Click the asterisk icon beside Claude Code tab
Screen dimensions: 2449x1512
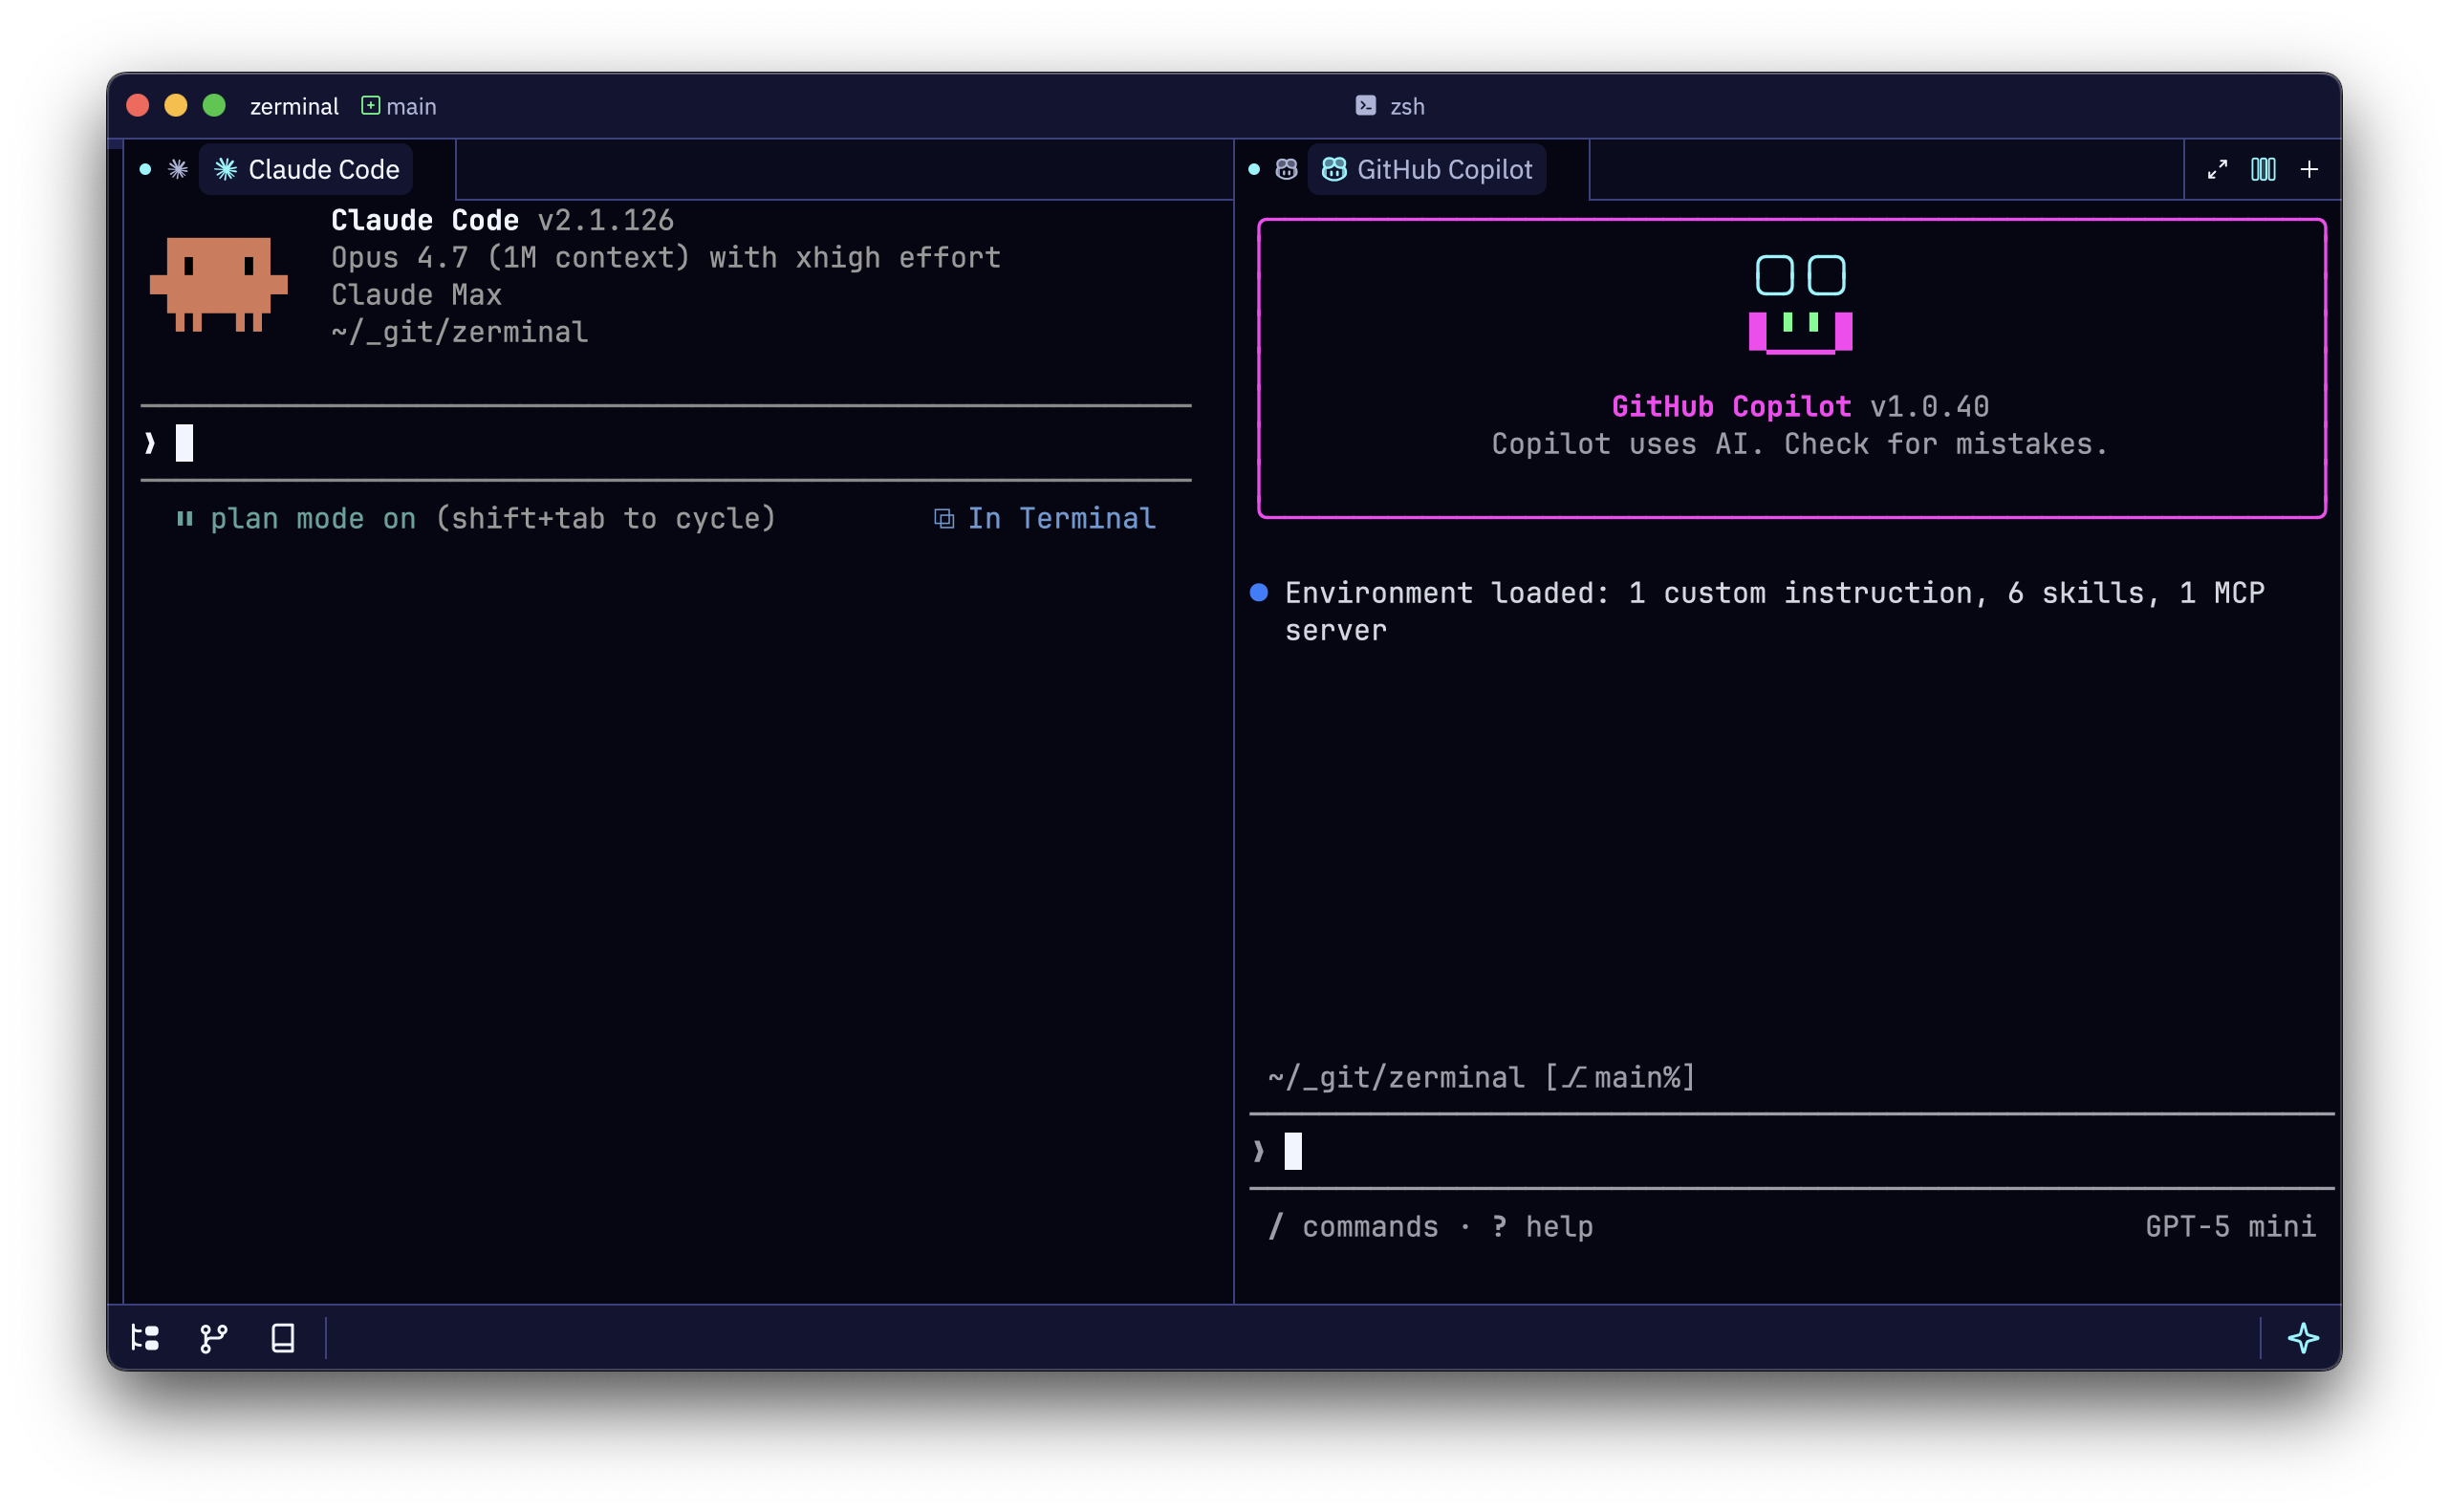(178, 169)
